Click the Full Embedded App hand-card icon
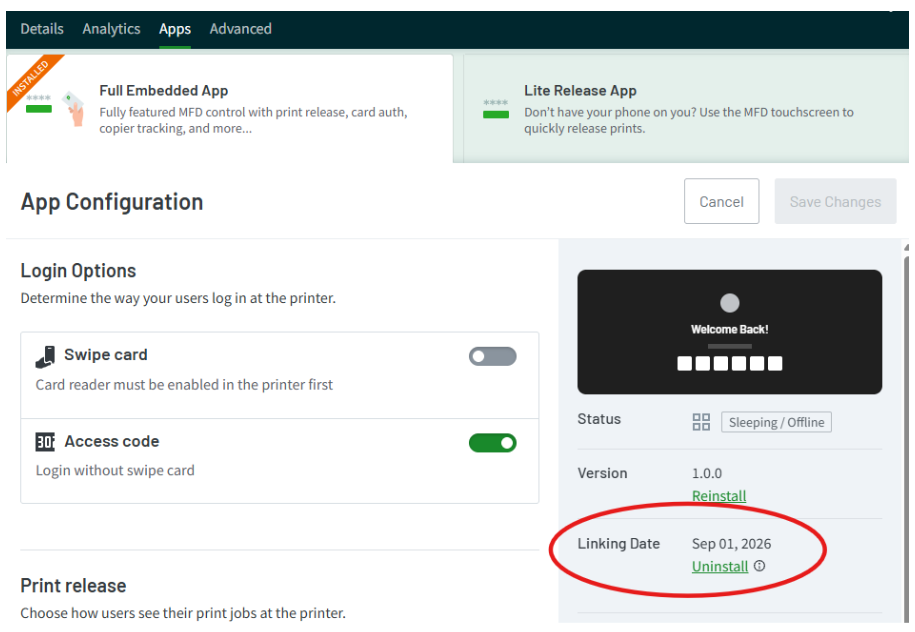 (x=74, y=109)
